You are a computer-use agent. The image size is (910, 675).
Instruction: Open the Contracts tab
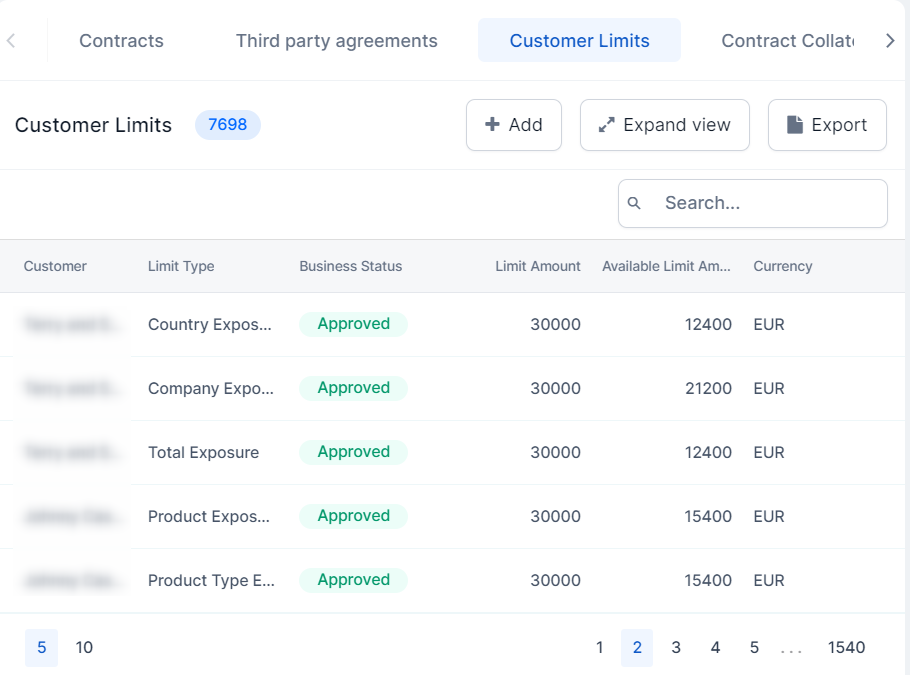click(x=121, y=41)
